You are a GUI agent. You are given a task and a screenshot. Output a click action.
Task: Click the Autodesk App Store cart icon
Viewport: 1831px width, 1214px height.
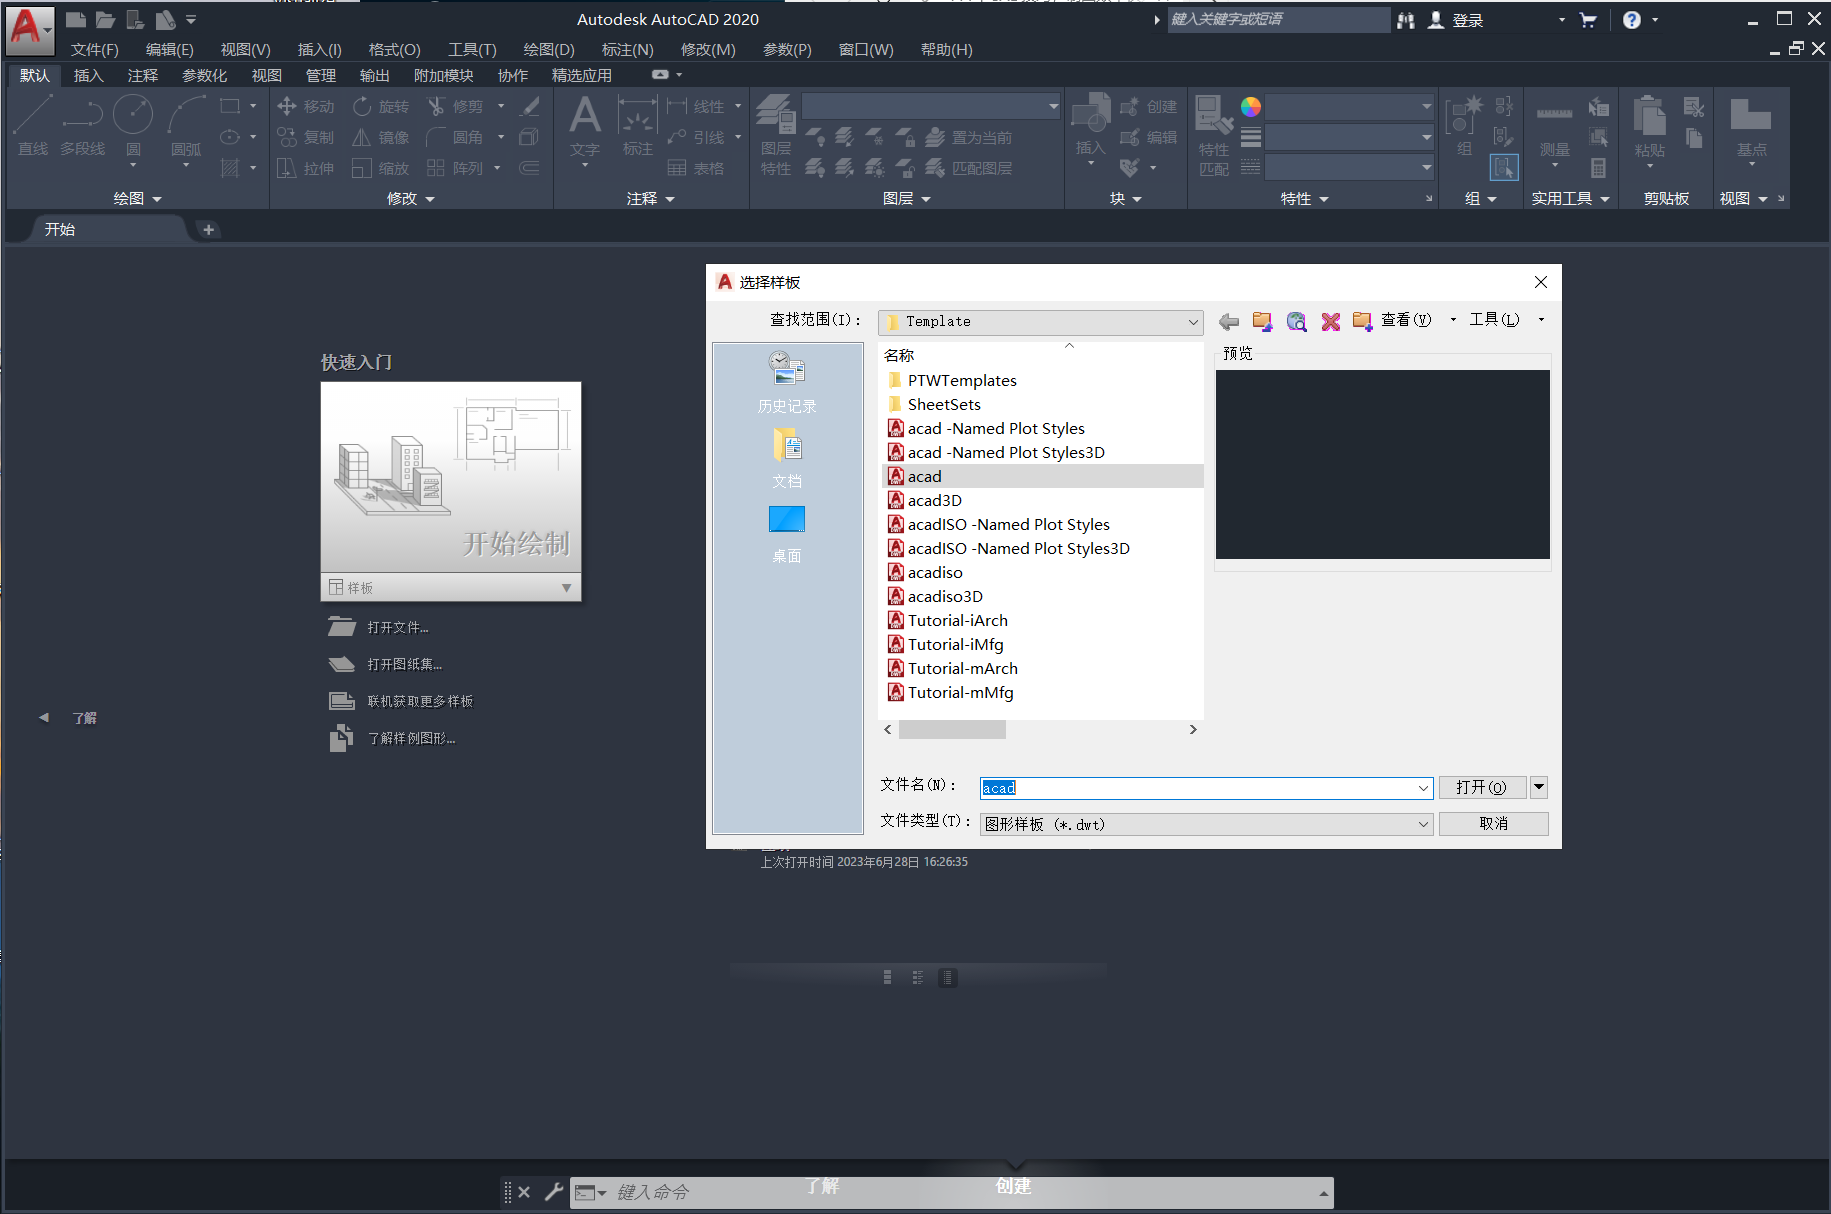[x=1588, y=20]
